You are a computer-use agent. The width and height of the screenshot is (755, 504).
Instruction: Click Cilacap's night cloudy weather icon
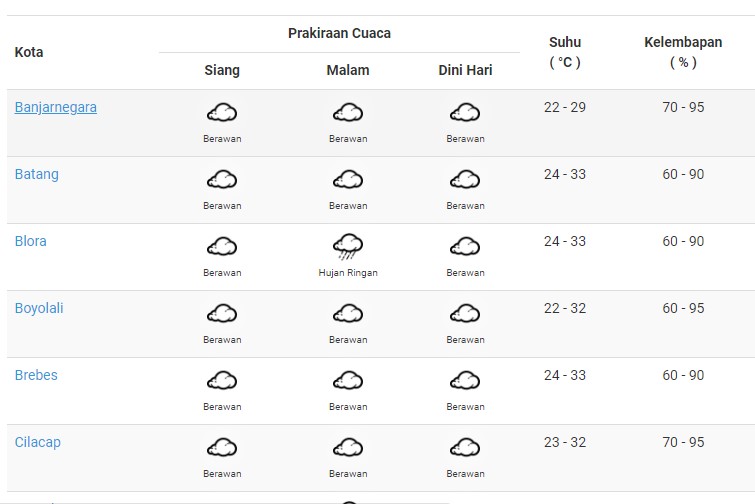[x=348, y=448]
